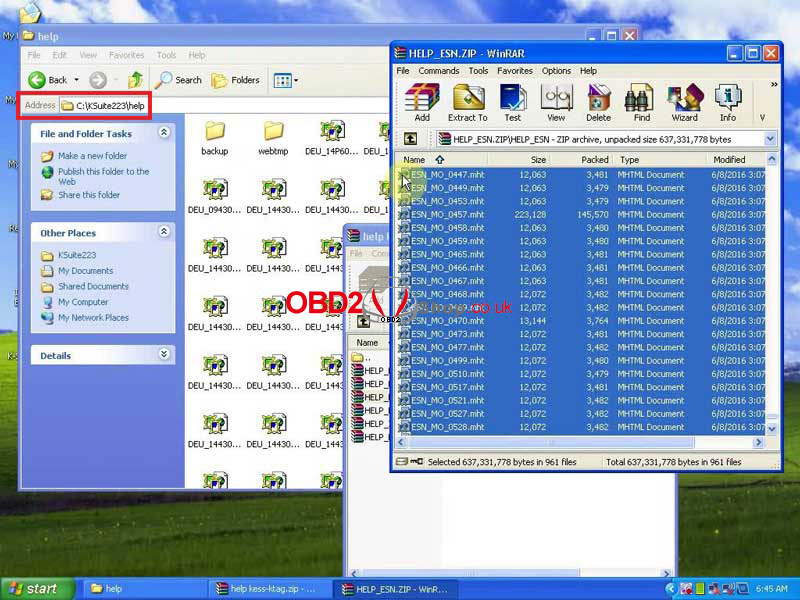Select file ESN_MO_0499.mht
This screenshot has height=600, width=800.
581,360
